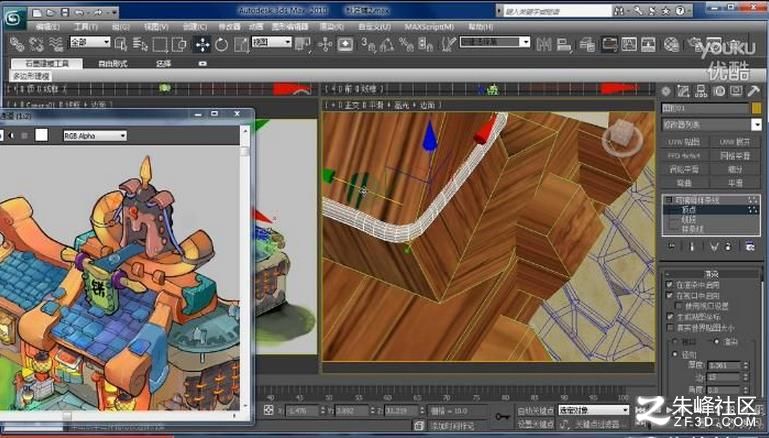Screen dimensions: 769x438
Task: Activate the Select and Scale tool
Action: [x=241, y=44]
